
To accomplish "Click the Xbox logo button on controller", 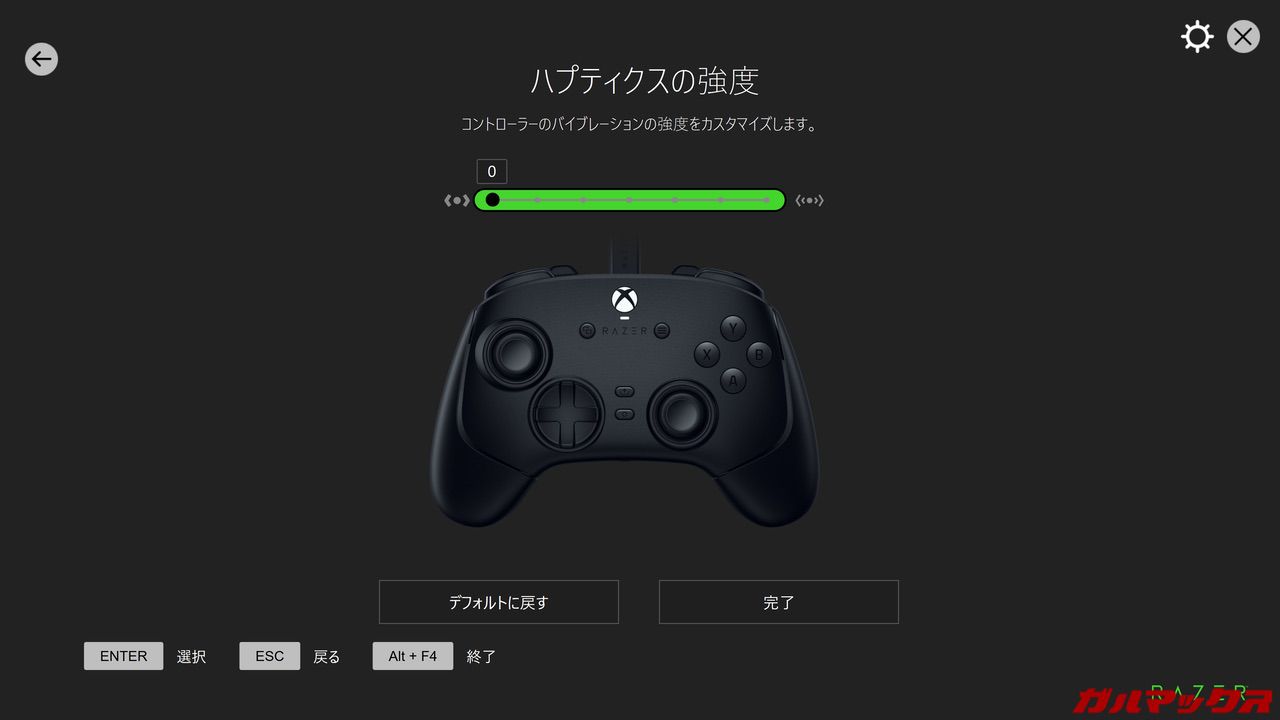I will click(x=625, y=300).
